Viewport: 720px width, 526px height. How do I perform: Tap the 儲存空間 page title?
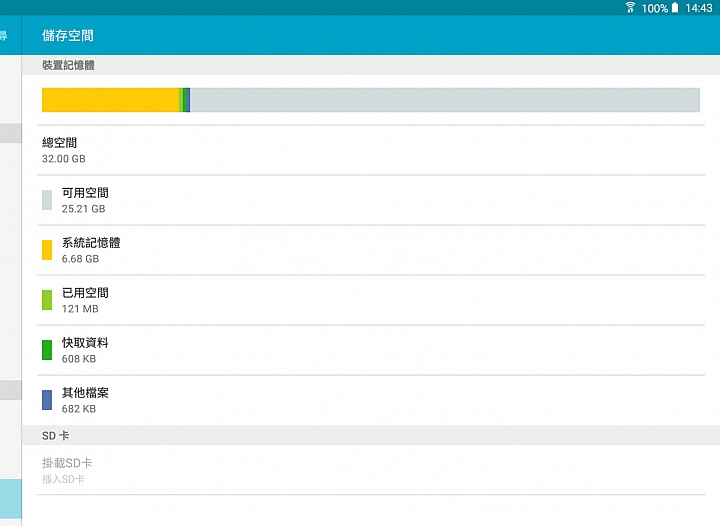(68, 35)
